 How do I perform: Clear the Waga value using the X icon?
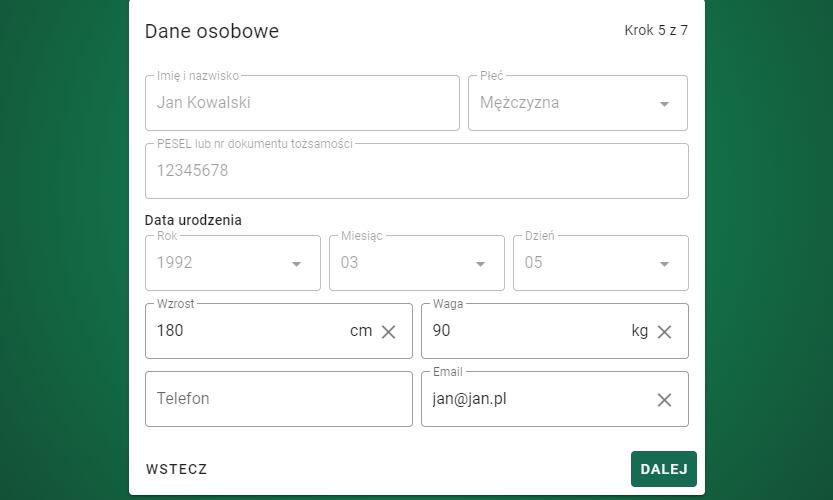(664, 332)
